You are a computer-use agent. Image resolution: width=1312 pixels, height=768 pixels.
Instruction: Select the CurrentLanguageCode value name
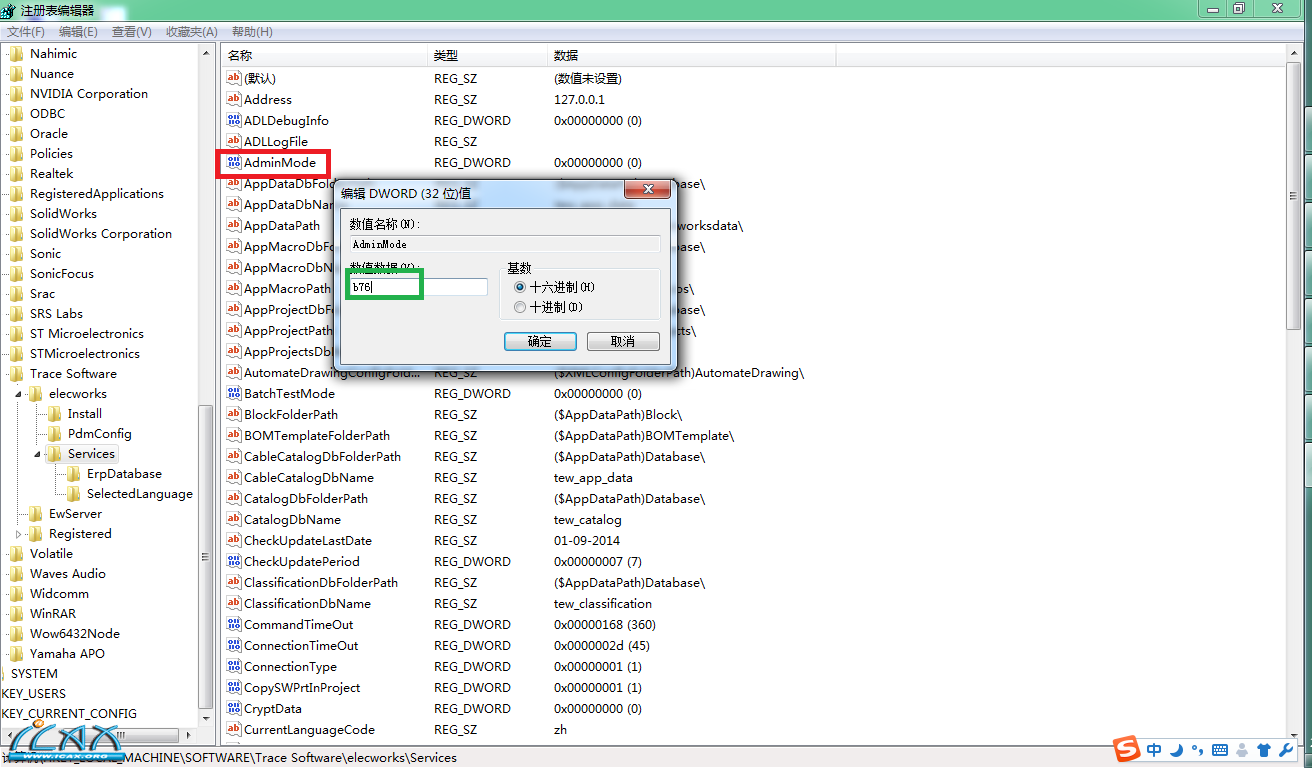[x=309, y=729]
